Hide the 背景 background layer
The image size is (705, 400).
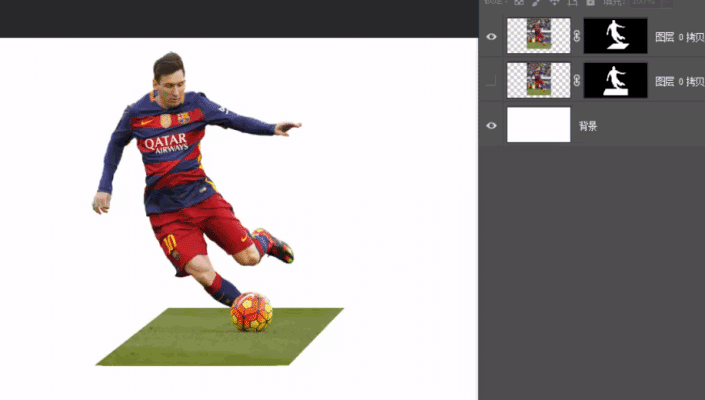click(491, 125)
